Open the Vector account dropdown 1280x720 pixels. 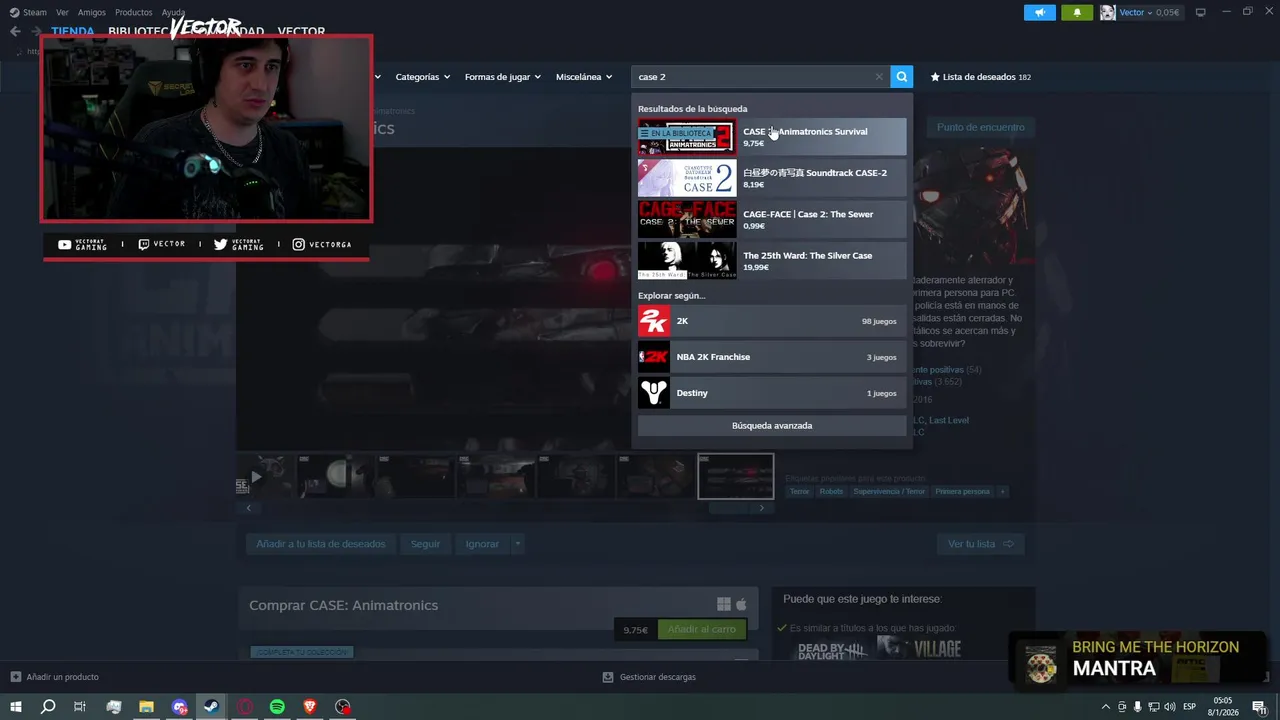point(1144,12)
